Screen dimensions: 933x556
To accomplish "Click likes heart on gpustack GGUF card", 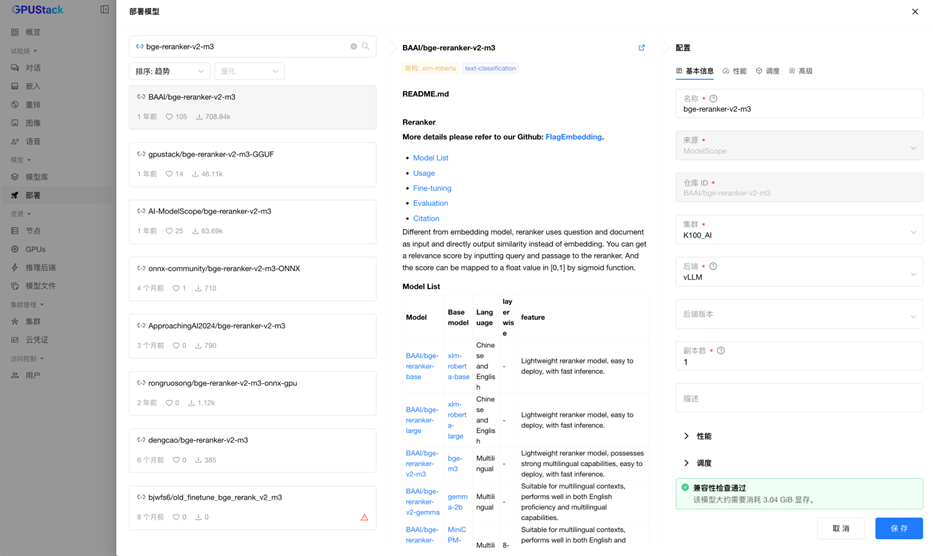I will pyautogui.click(x=169, y=174).
